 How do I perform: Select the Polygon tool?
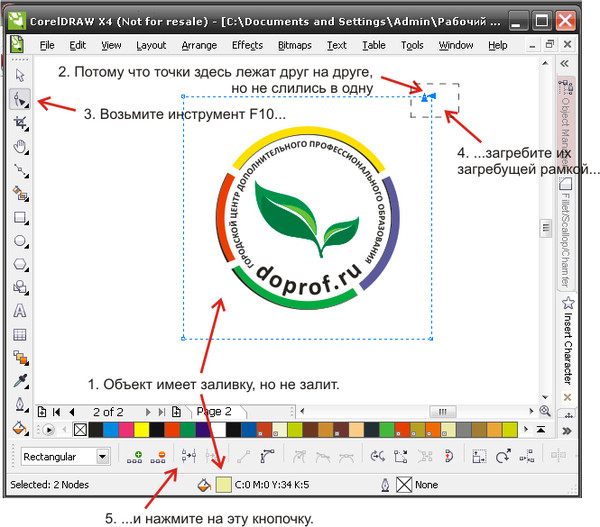click(x=20, y=264)
